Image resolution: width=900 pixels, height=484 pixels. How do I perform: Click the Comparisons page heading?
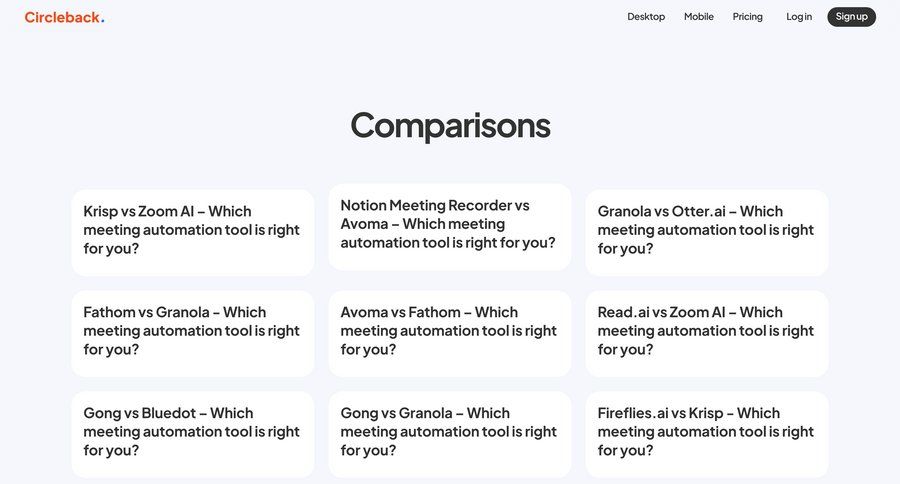tap(450, 125)
